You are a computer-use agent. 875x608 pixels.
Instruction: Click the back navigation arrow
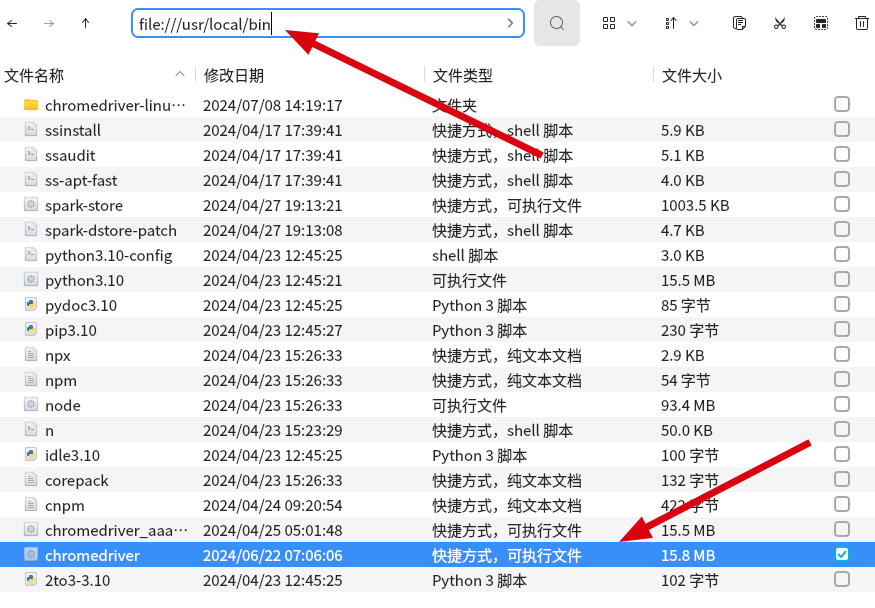coord(17,23)
